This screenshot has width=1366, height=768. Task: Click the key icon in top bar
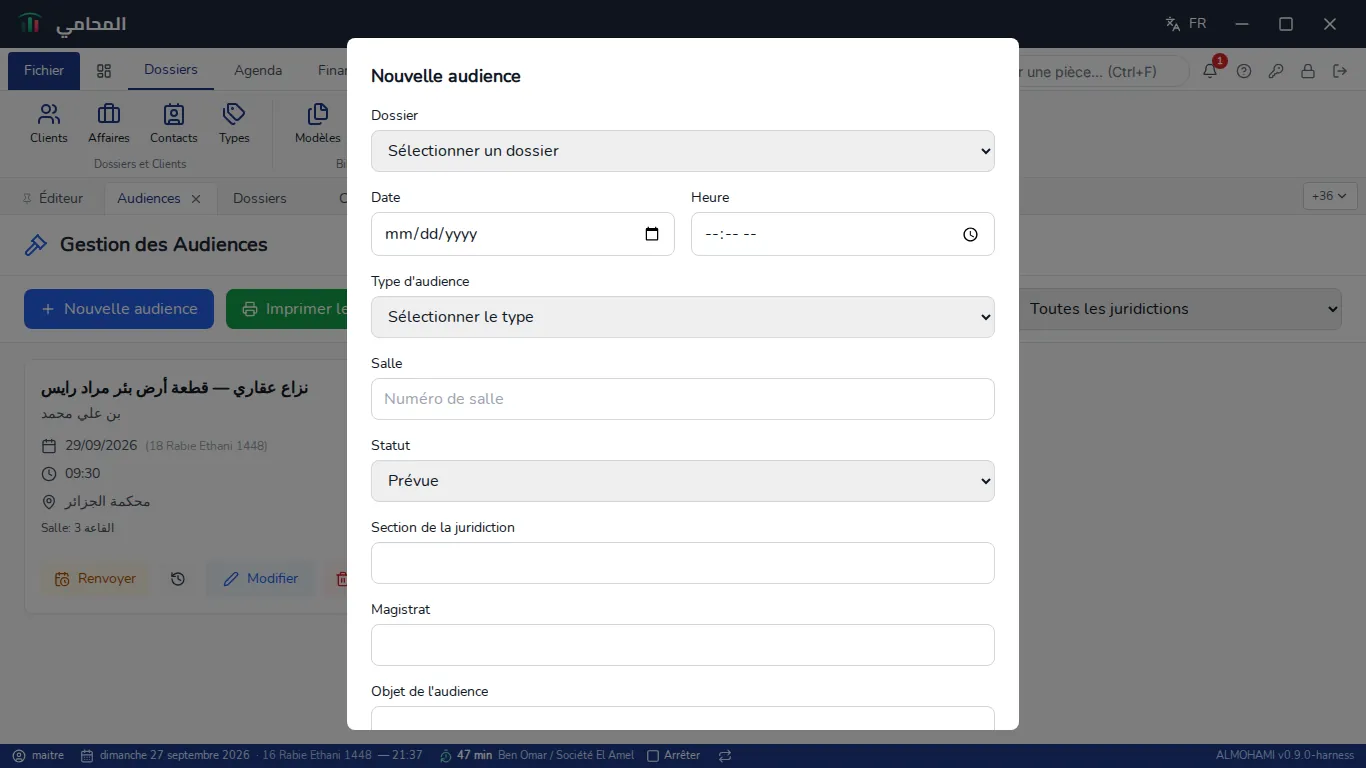(1276, 71)
